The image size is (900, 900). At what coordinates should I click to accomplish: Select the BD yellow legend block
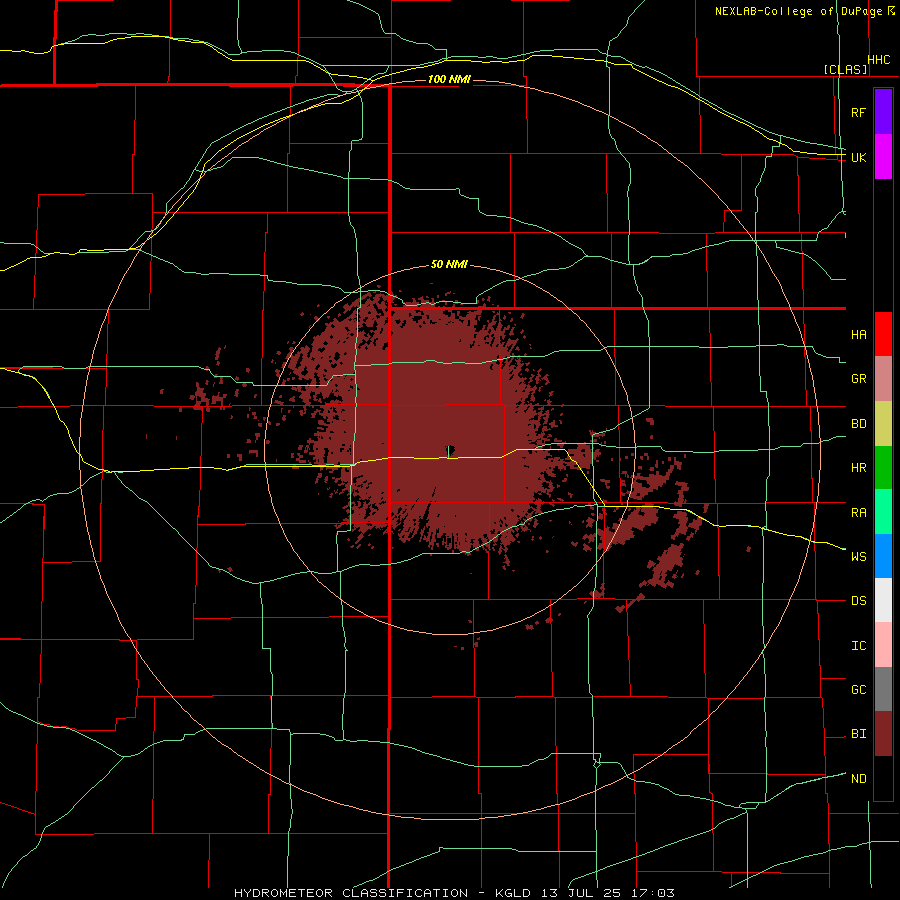coord(883,423)
